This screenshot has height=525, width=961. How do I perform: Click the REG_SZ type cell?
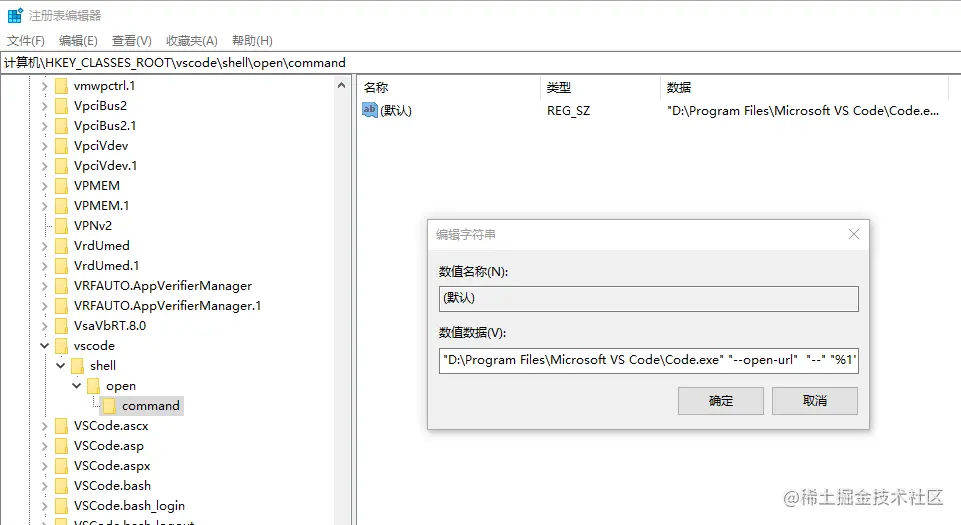point(568,111)
